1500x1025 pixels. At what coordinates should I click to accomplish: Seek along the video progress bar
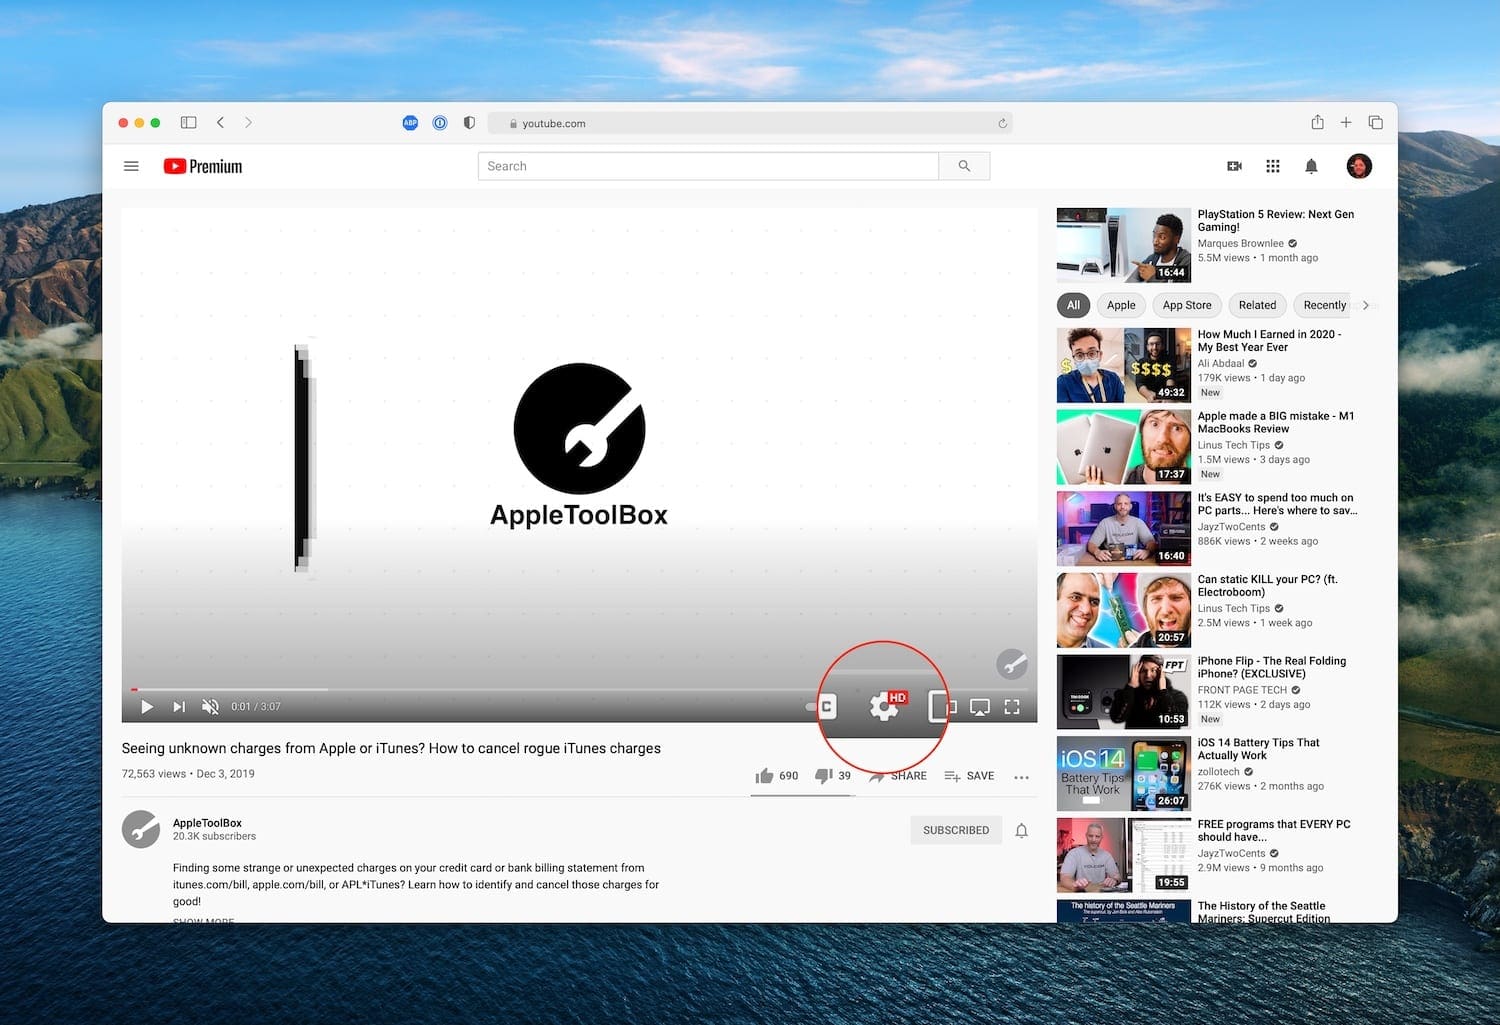pos(579,689)
